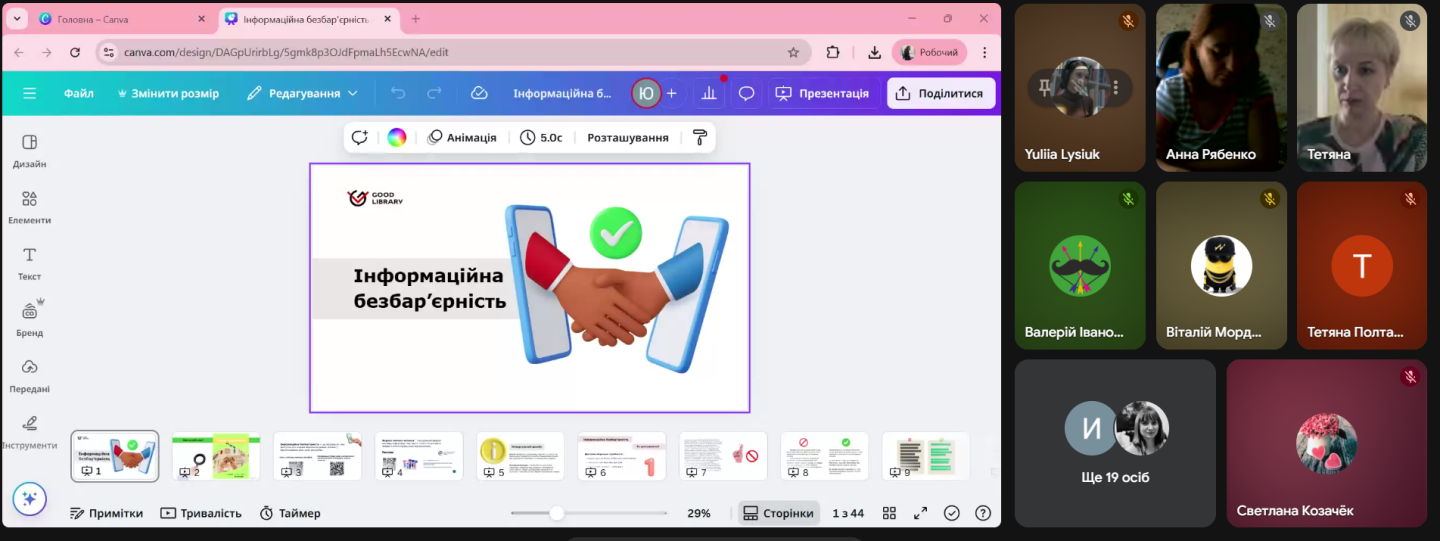Open slide thumbnail 3

point(317,457)
